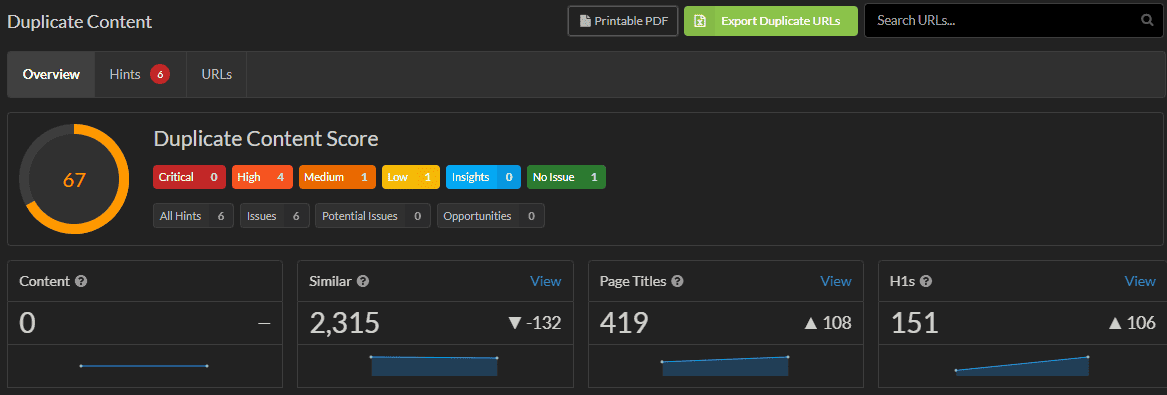Click the Duplicate Content Score heading
The height and width of the screenshot is (395, 1167).
[x=266, y=139]
